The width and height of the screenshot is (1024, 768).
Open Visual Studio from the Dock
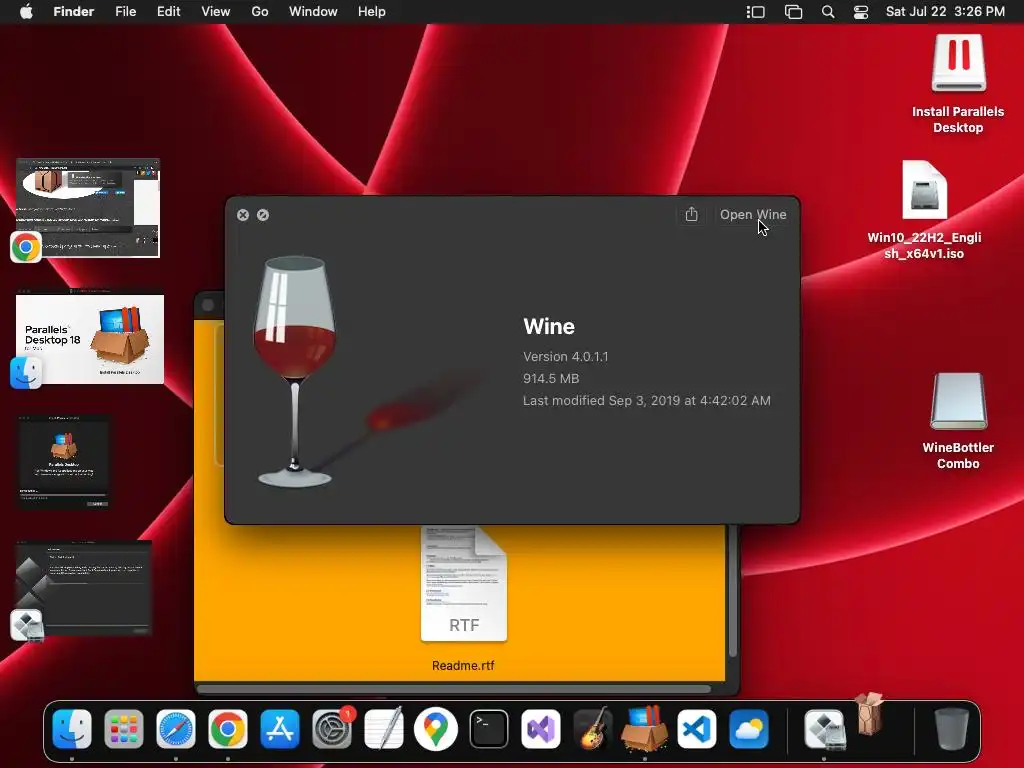(541, 729)
